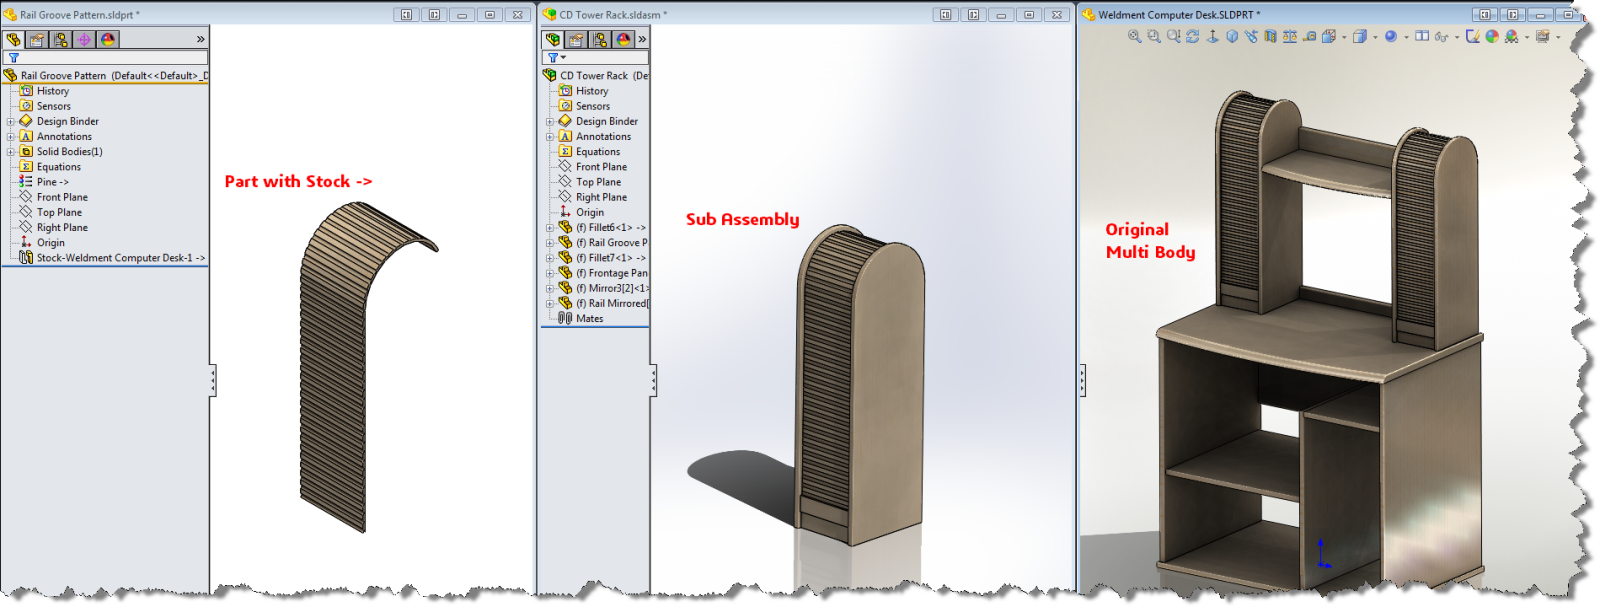Open DimXpertManager tab in Rail Groove Pattern panel
1600x607 pixels.
pyautogui.click(x=84, y=40)
